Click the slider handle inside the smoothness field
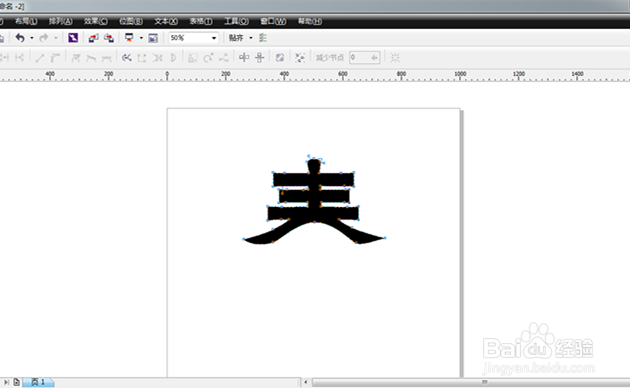Image resolution: width=630 pixels, height=390 pixels. [x=374, y=58]
